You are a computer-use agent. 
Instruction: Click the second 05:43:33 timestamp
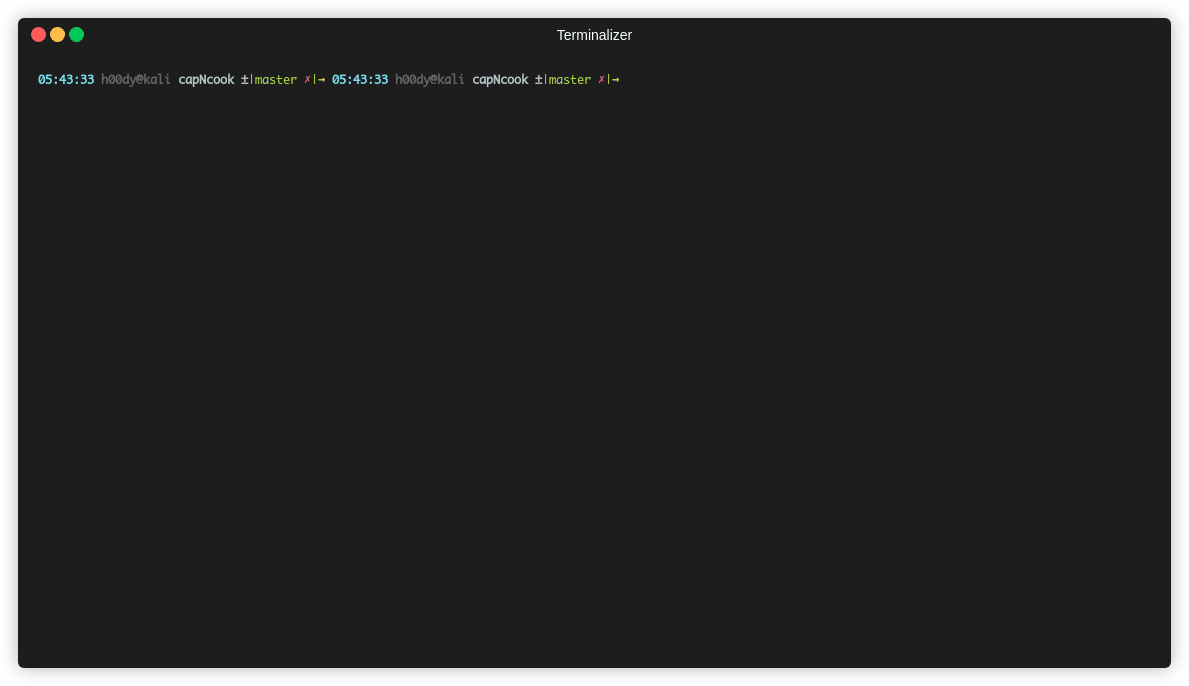(x=359, y=79)
